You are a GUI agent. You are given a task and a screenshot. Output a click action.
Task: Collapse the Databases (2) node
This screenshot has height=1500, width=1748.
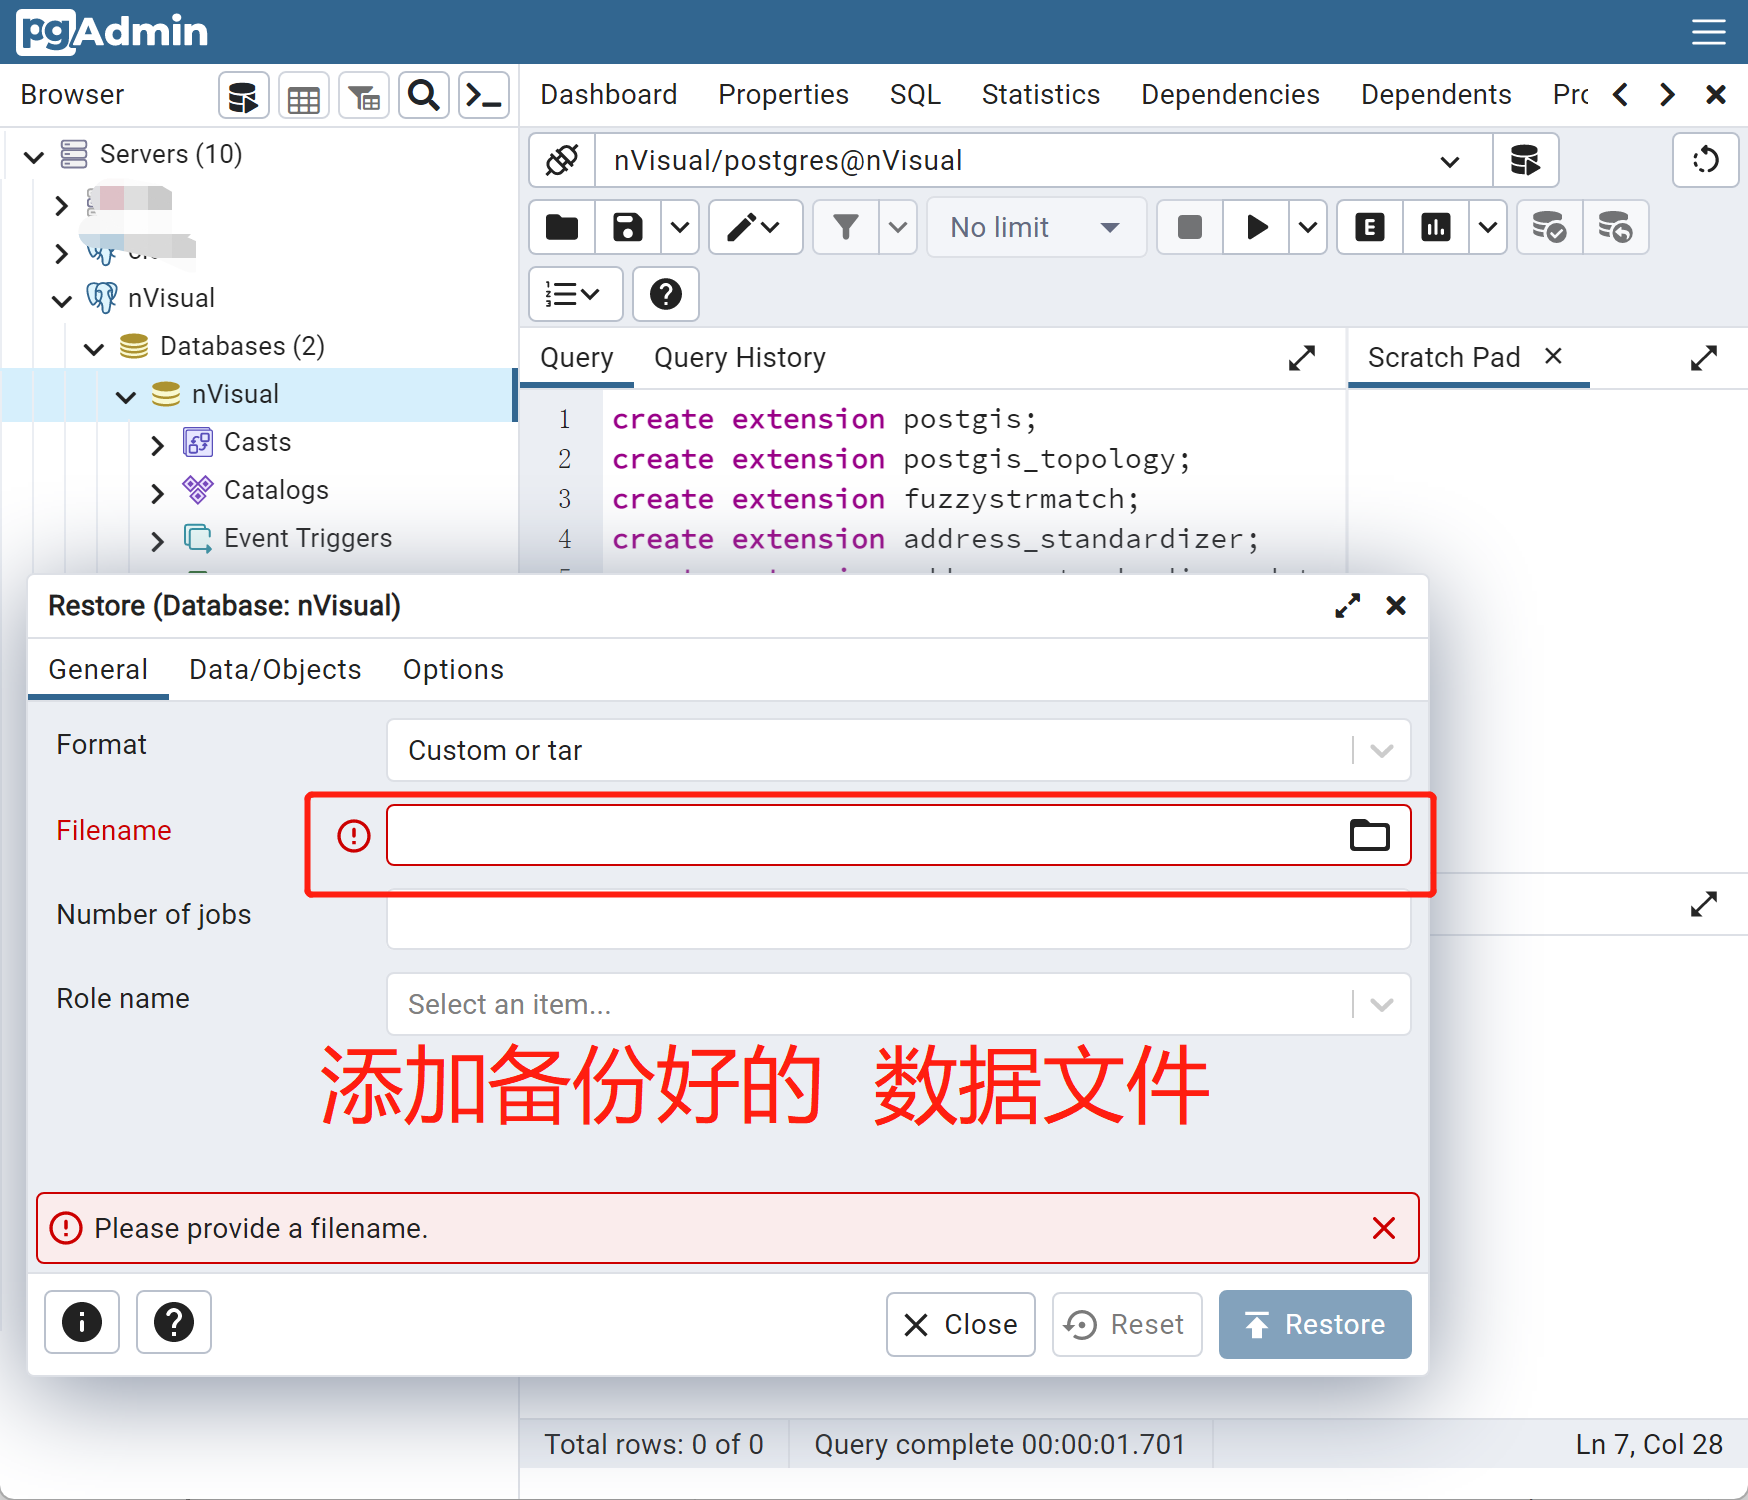[x=94, y=348]
